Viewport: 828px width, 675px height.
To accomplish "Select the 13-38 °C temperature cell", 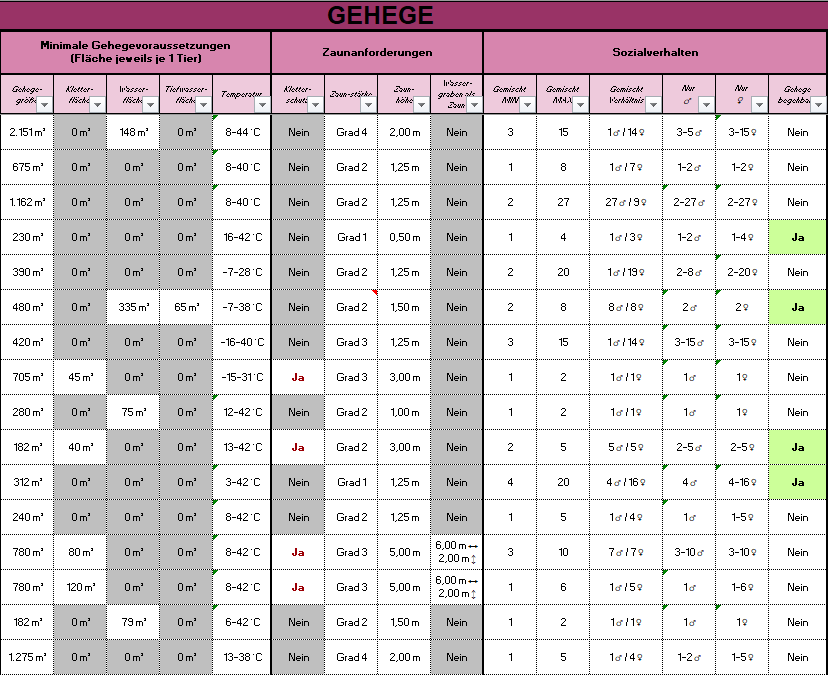I will click(x=242, y=657).
